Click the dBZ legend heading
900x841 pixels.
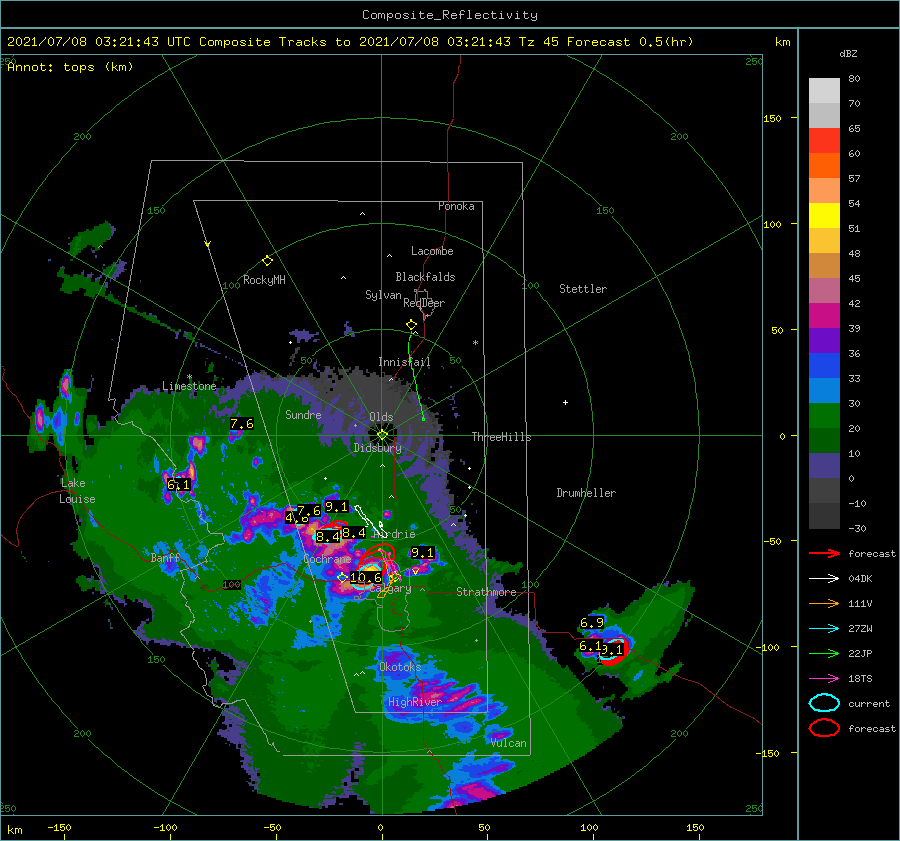coord(848,53)
